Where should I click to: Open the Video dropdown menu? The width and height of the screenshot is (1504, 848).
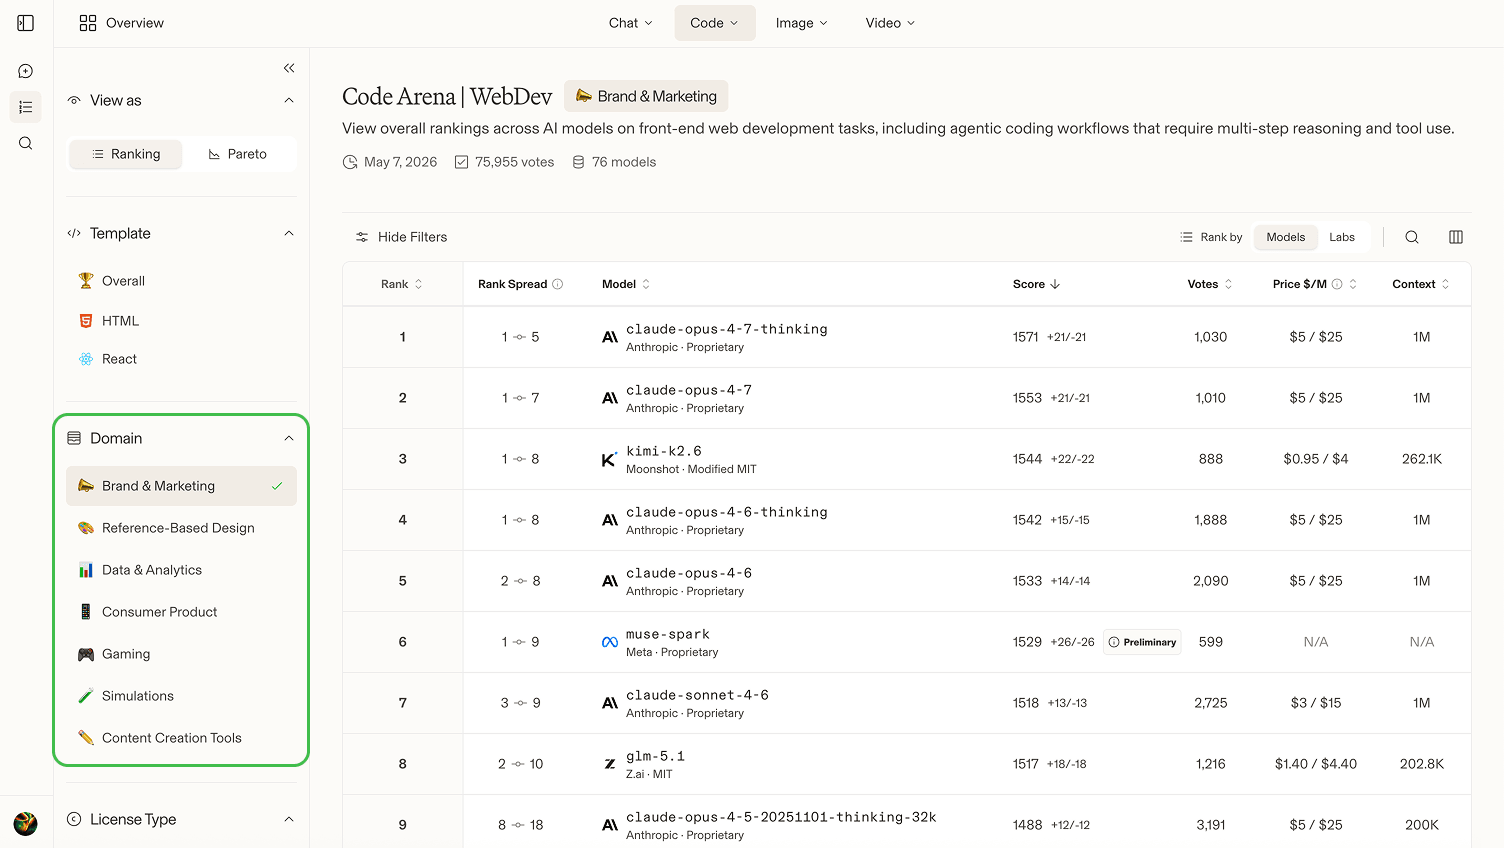[890, 23]
